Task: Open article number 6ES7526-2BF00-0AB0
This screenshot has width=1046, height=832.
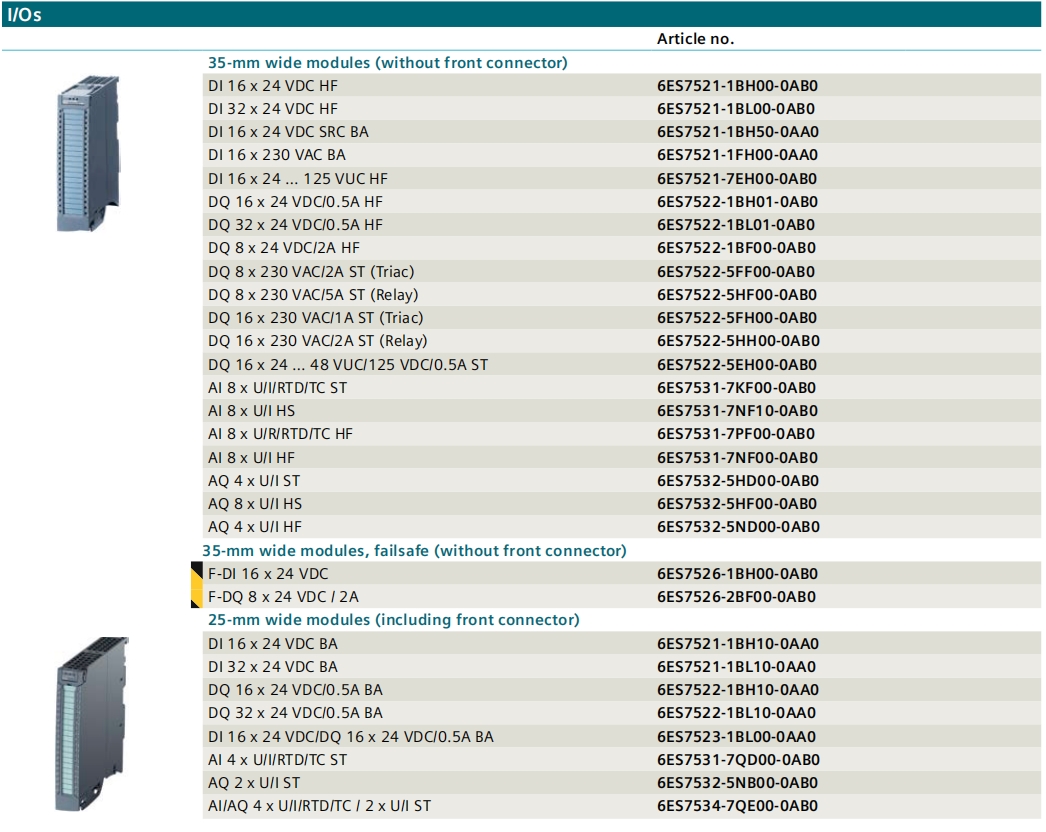Action: (736, 597)
